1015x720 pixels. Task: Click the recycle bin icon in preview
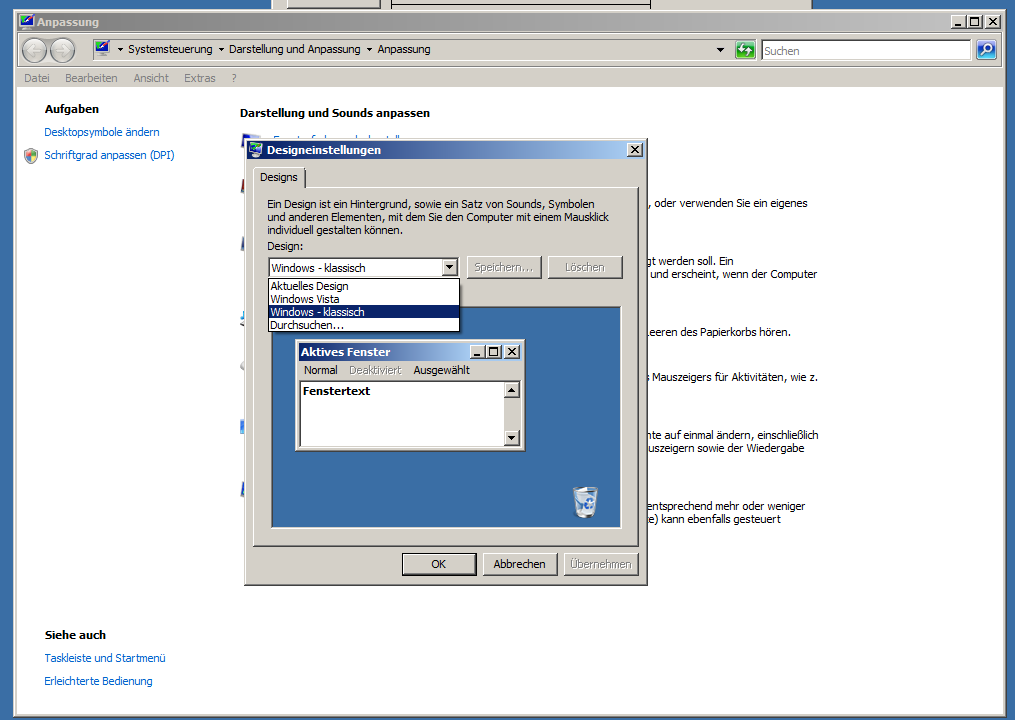click(585, 502)
